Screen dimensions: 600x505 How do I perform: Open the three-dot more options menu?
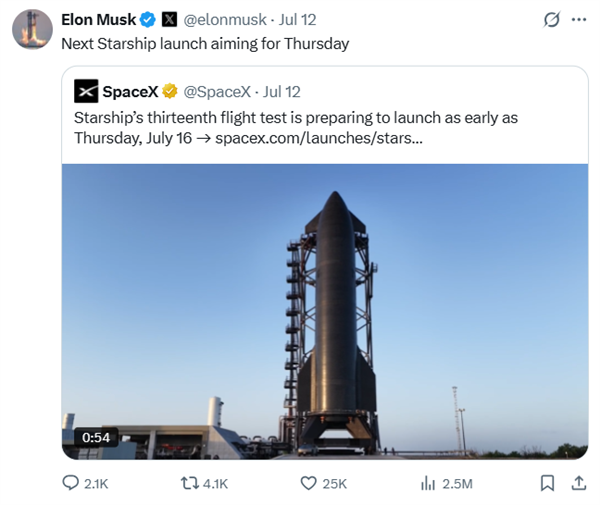pos(579,20)
